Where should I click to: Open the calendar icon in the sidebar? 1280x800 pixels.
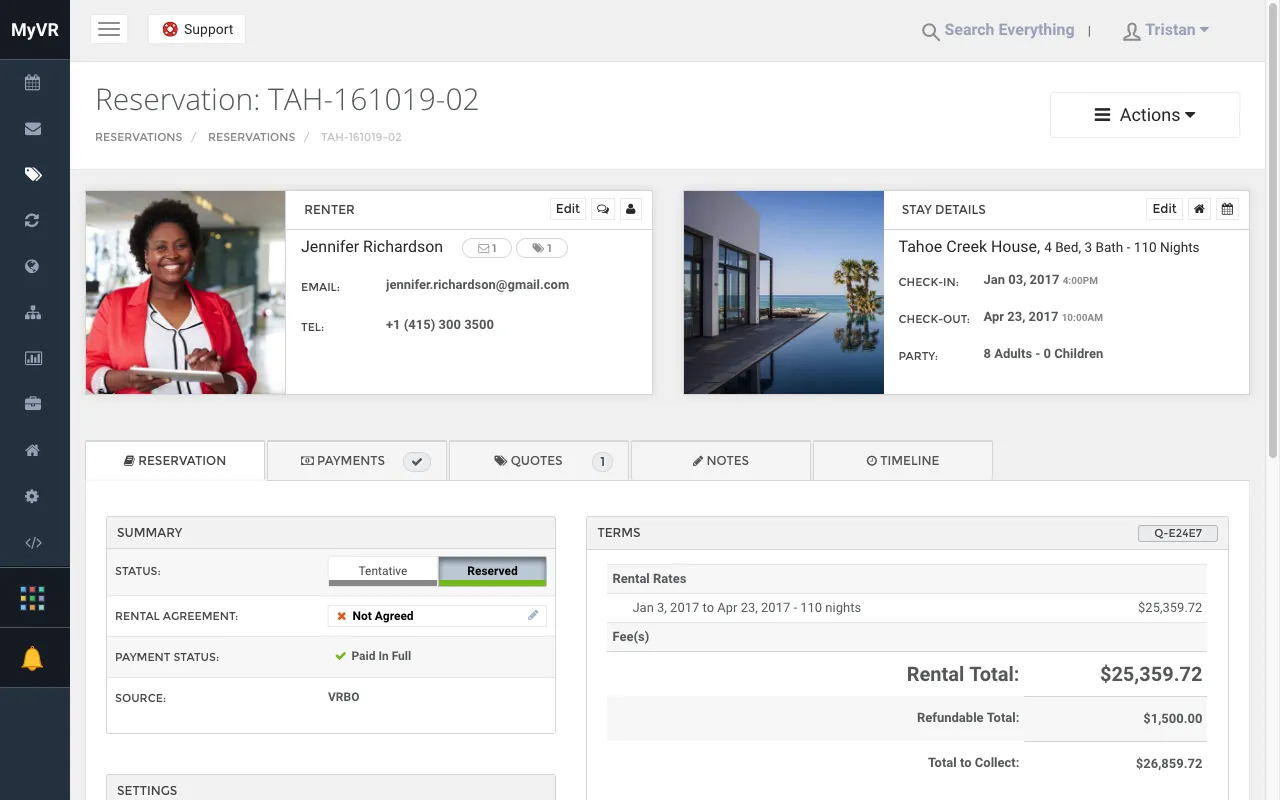[33, 83]
